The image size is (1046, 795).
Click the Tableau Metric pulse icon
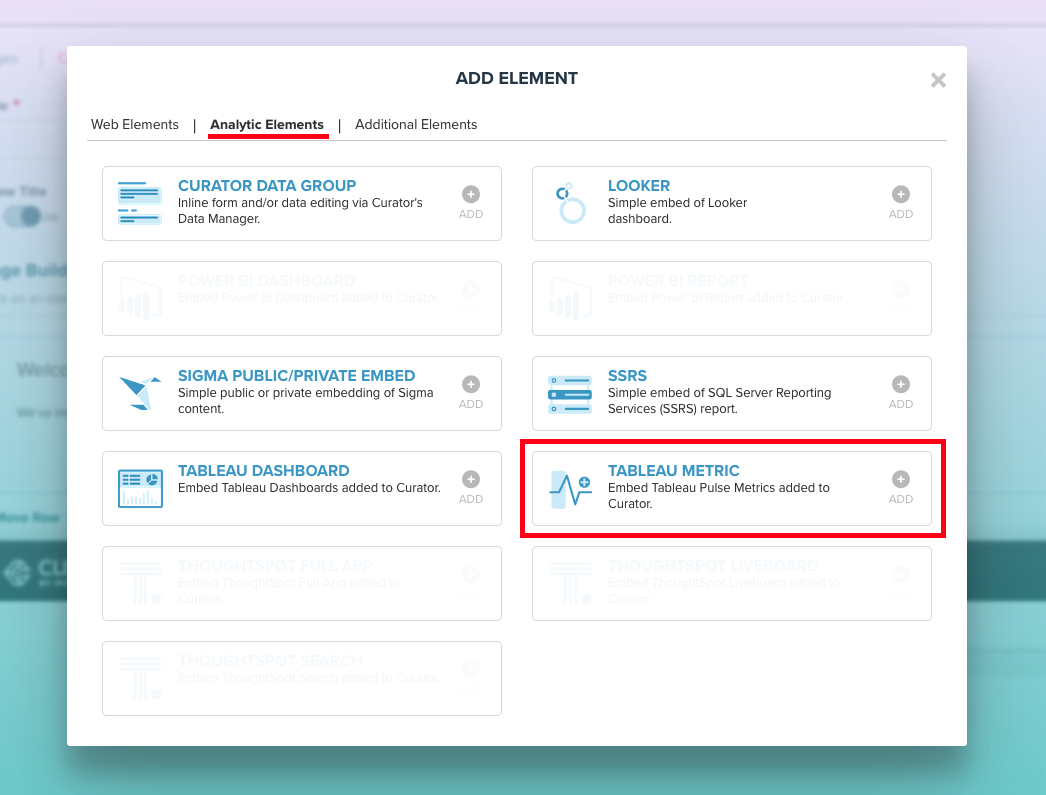(x=570, y=489)
